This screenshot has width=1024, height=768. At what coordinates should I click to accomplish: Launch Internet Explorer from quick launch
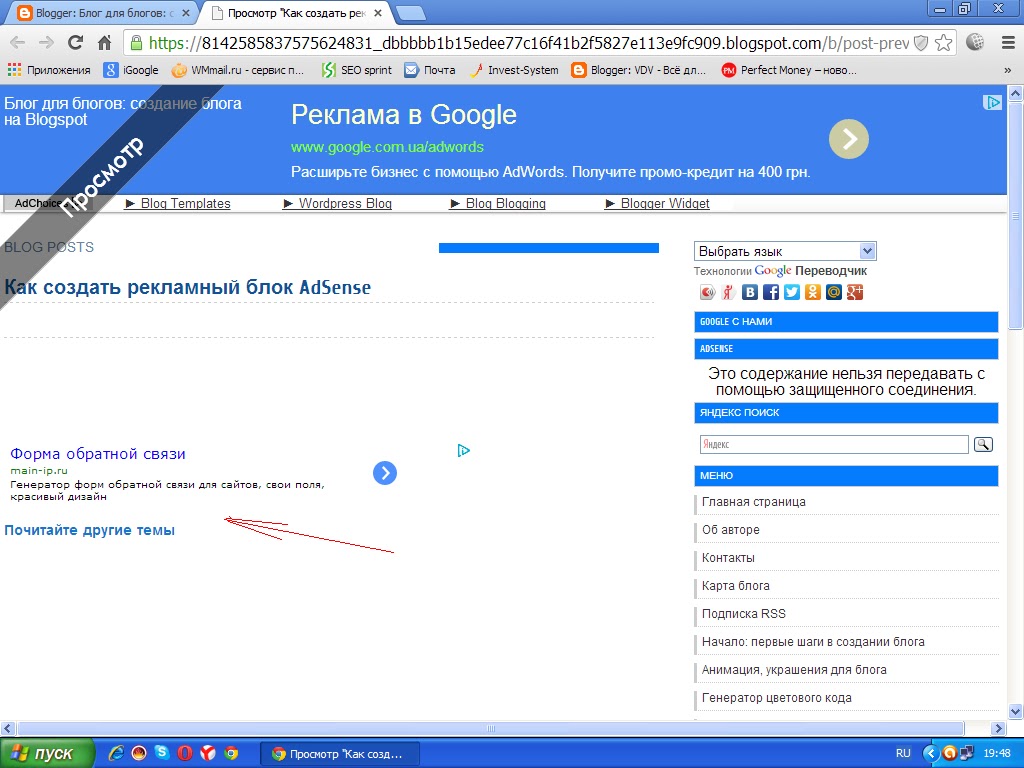point(116,753)
